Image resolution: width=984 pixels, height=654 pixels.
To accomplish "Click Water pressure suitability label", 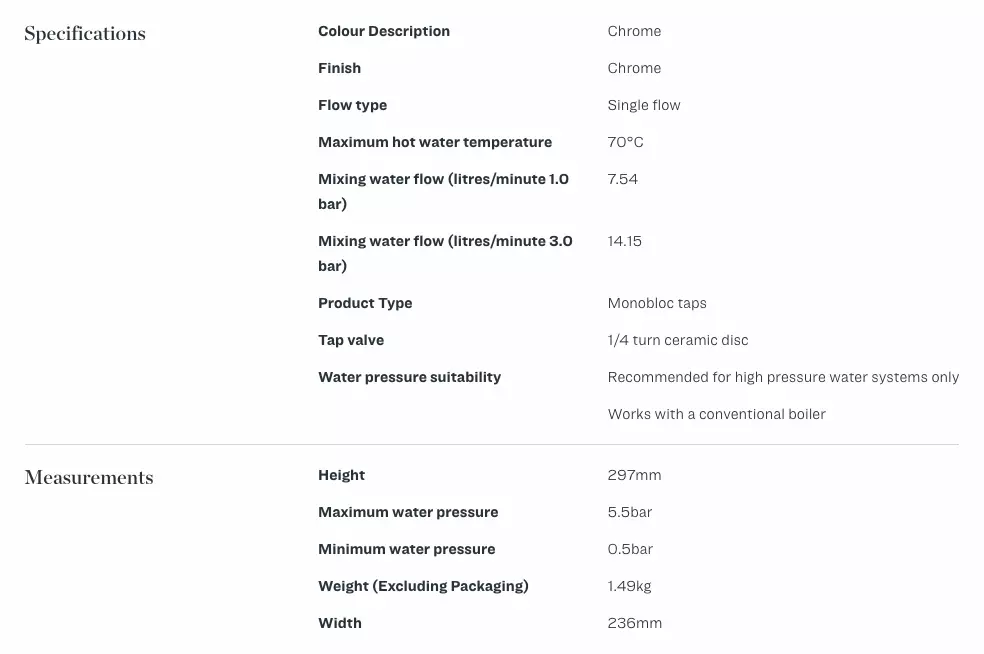I will (409, 377).
